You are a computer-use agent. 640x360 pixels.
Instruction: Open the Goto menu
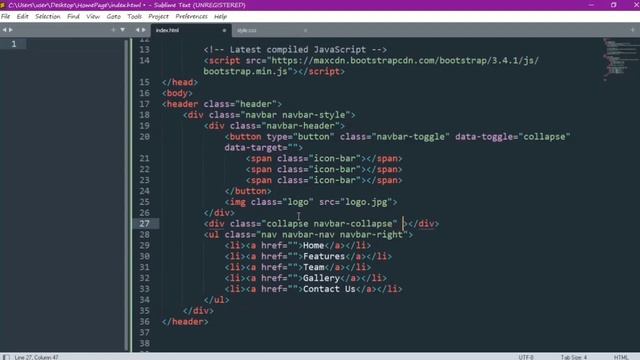113,16
